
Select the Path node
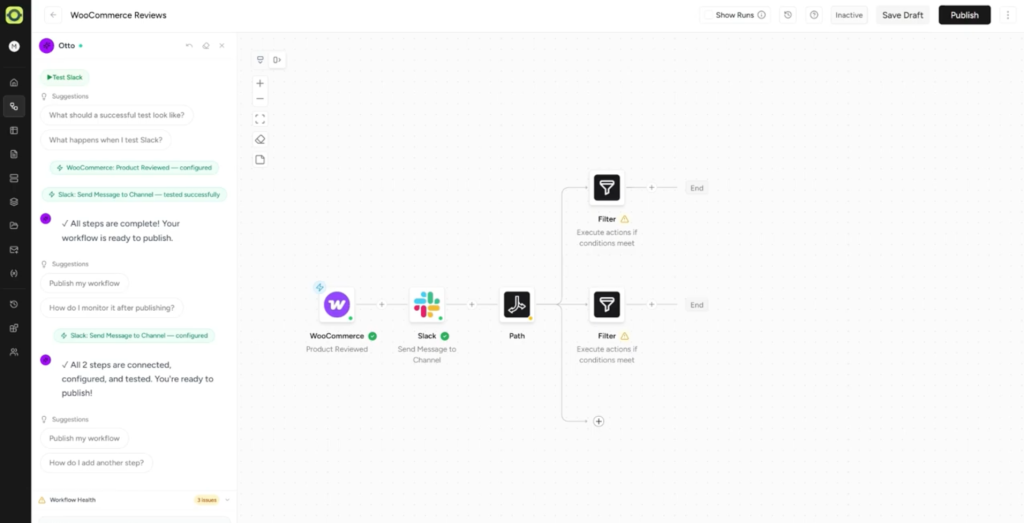pyautogui.click(x=517, y=305)
